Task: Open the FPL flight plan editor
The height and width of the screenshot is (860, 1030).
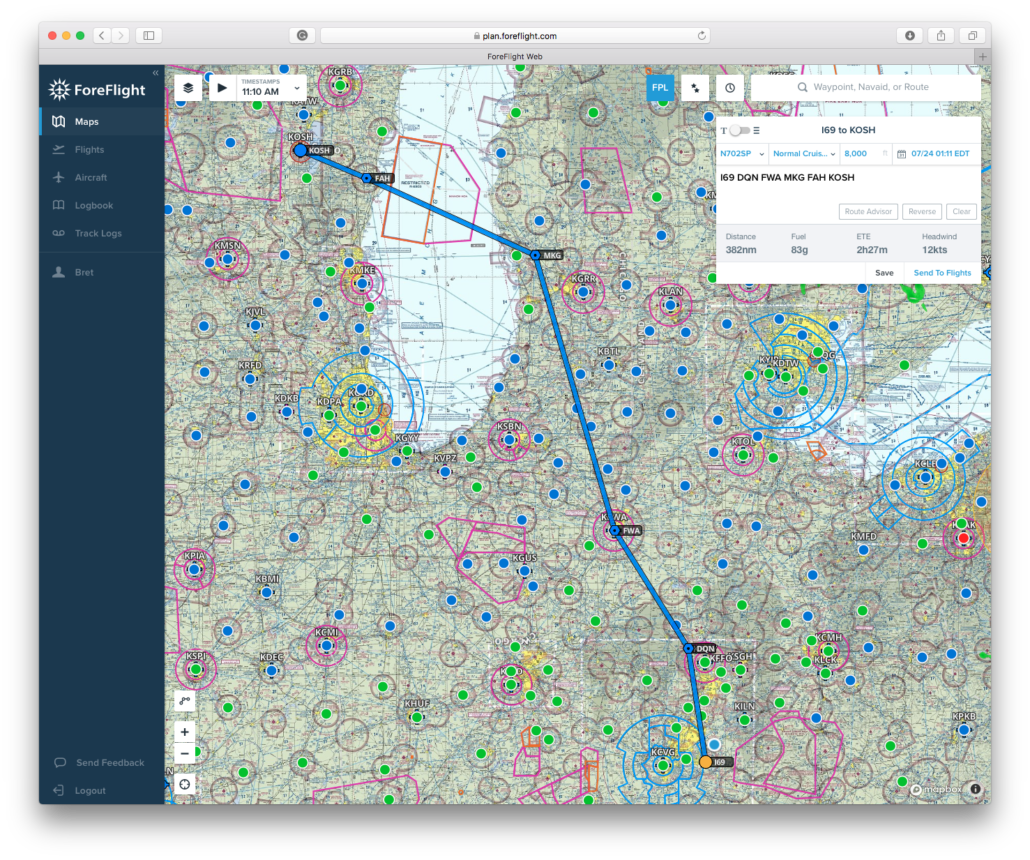Action: [x=660, y=87]
